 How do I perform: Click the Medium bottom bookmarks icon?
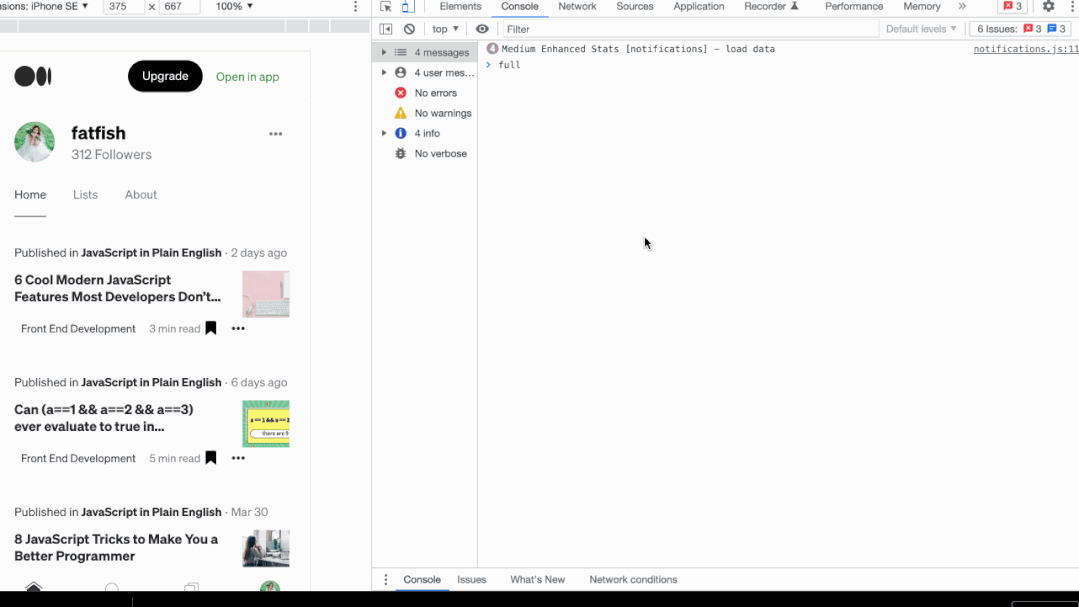[x=191, y=587]
